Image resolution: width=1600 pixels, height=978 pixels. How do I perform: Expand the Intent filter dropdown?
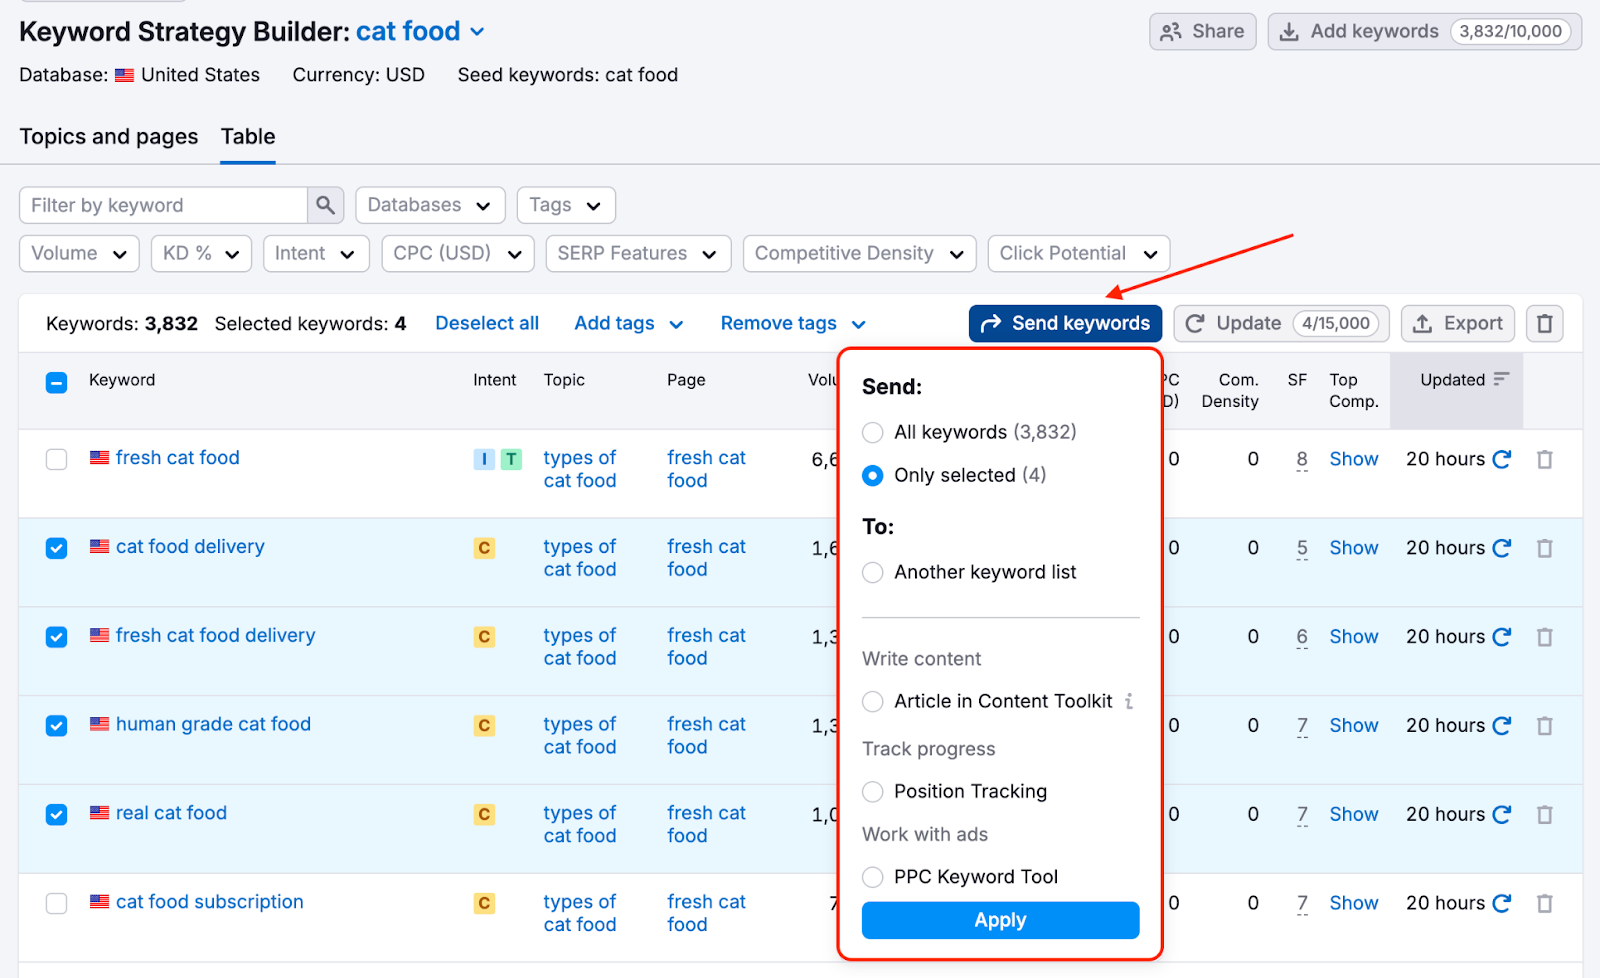coord(316,253)
